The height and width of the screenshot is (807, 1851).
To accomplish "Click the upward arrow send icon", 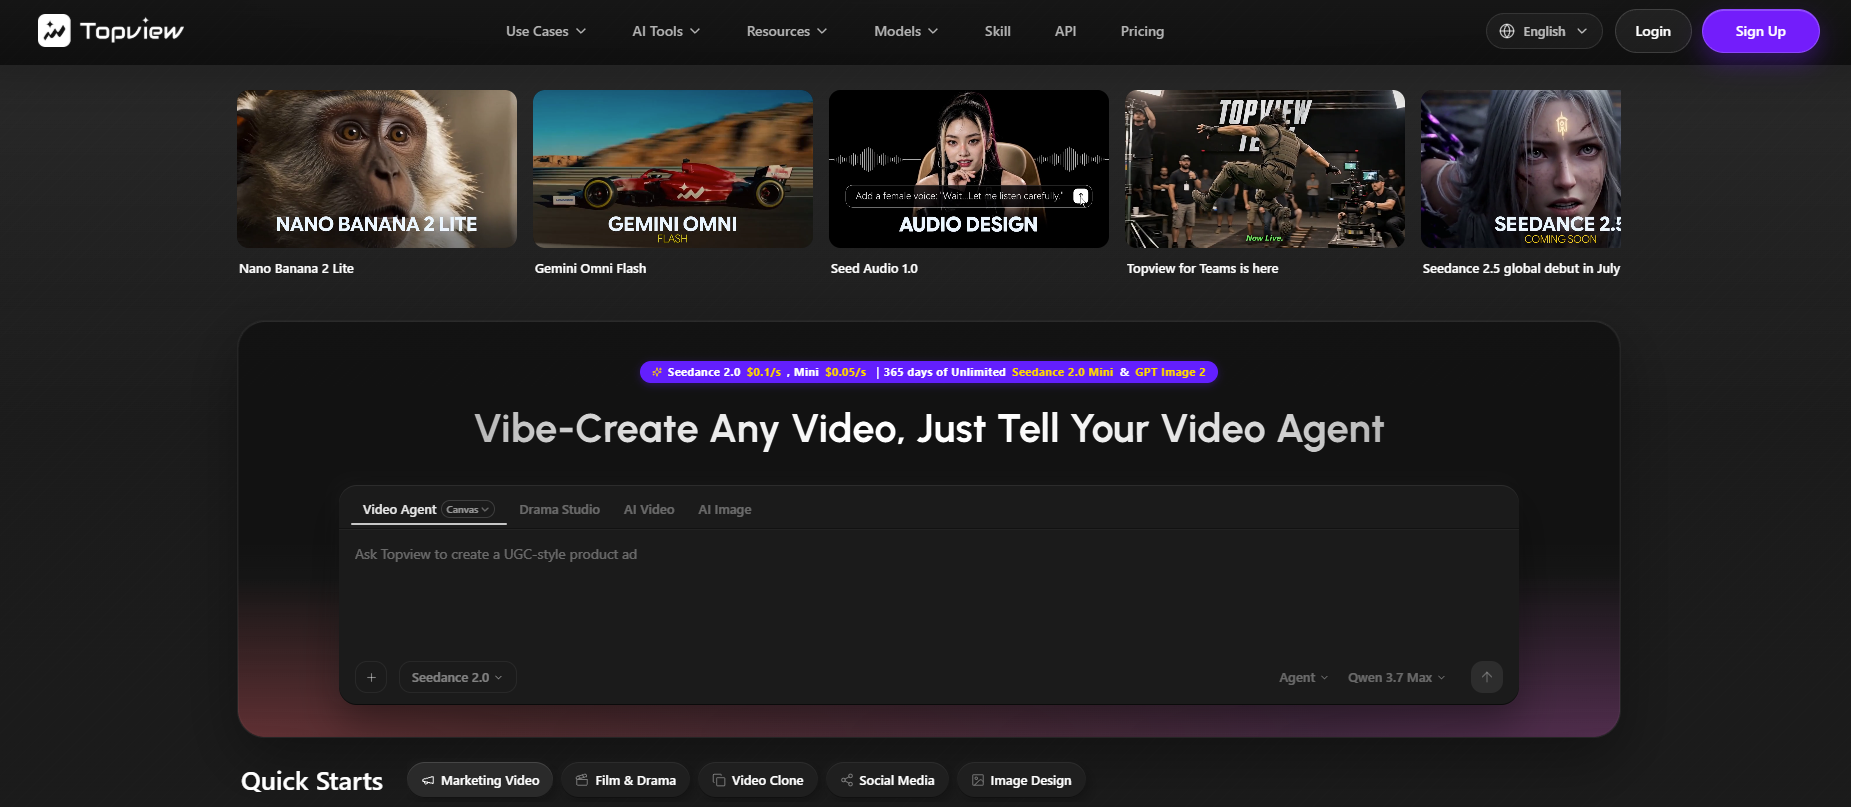I will click(1487, 677).
